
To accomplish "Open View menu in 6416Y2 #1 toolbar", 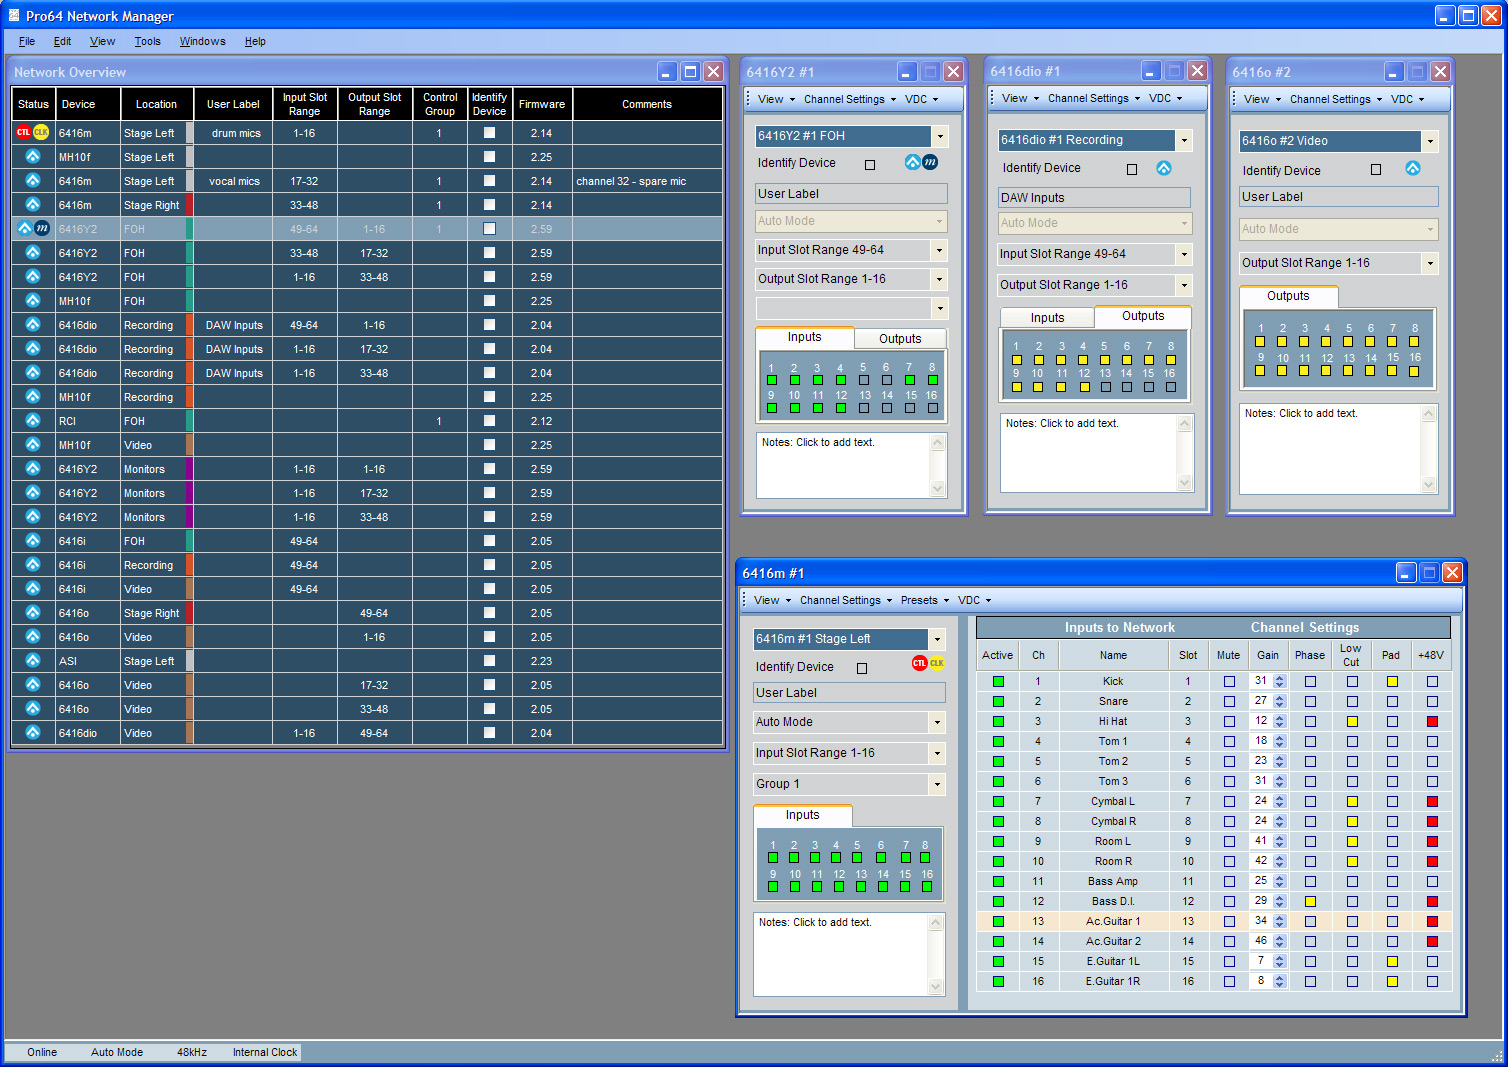I will point(776,99).
